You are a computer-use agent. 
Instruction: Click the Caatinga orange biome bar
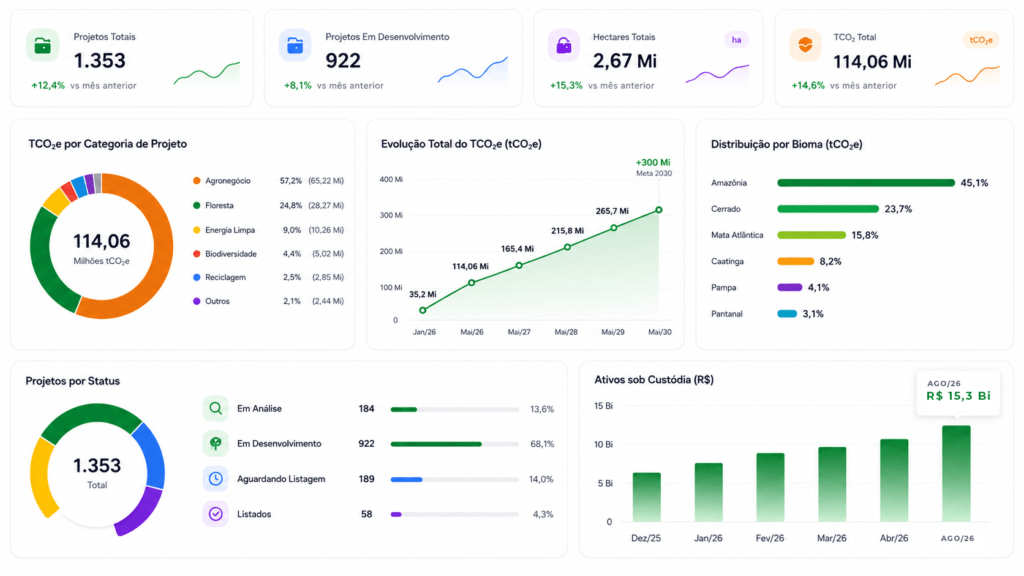(795, 261)
